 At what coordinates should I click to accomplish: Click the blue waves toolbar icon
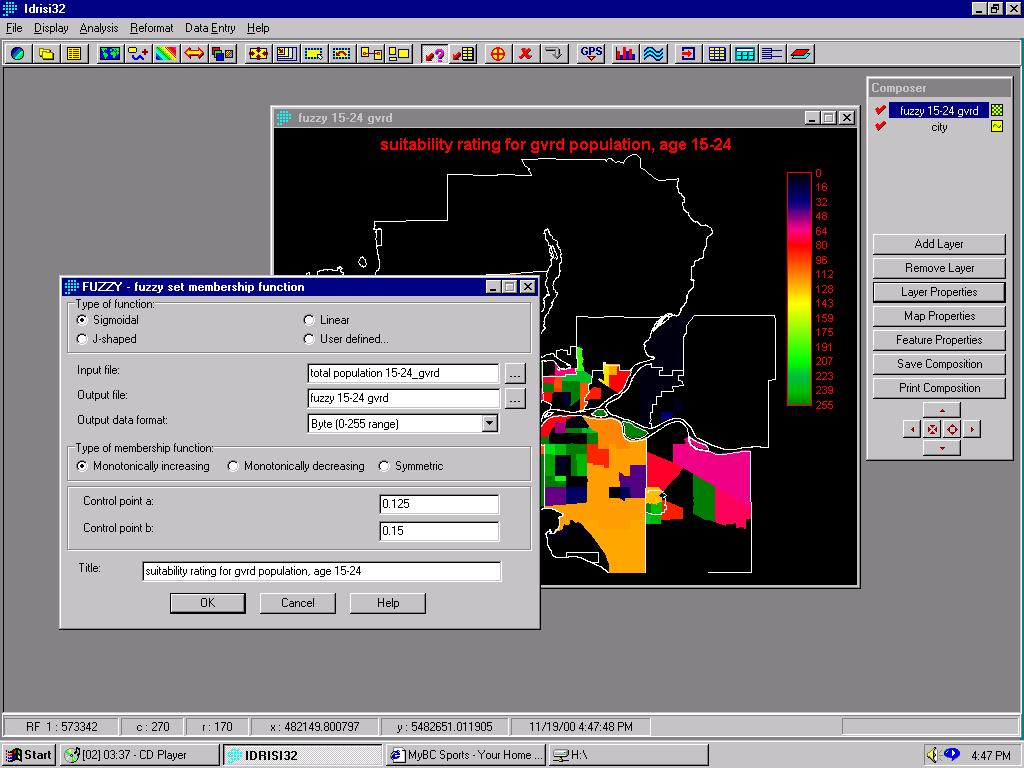(654, 53)
